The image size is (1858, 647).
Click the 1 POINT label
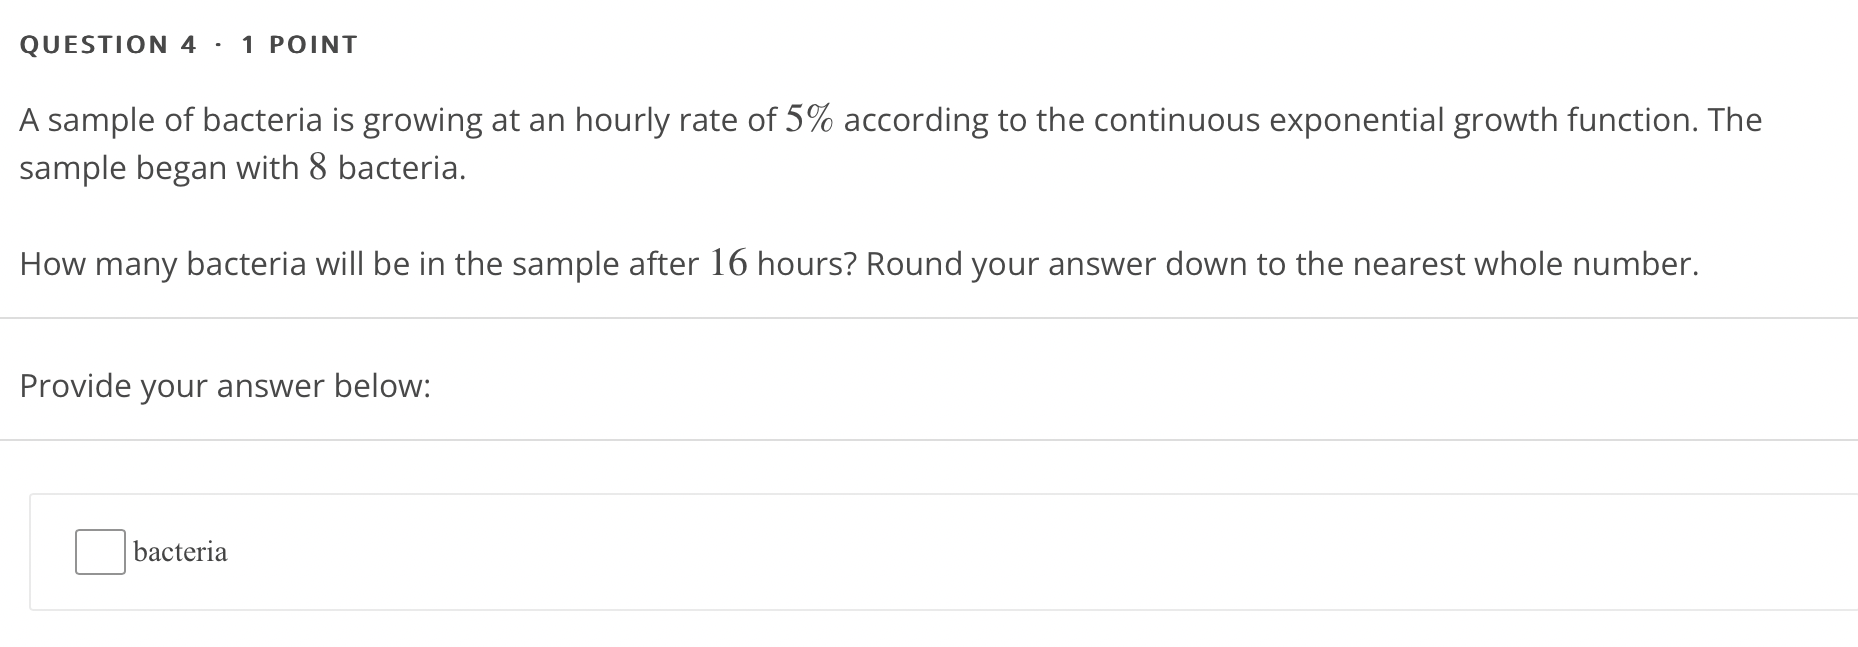297,43
